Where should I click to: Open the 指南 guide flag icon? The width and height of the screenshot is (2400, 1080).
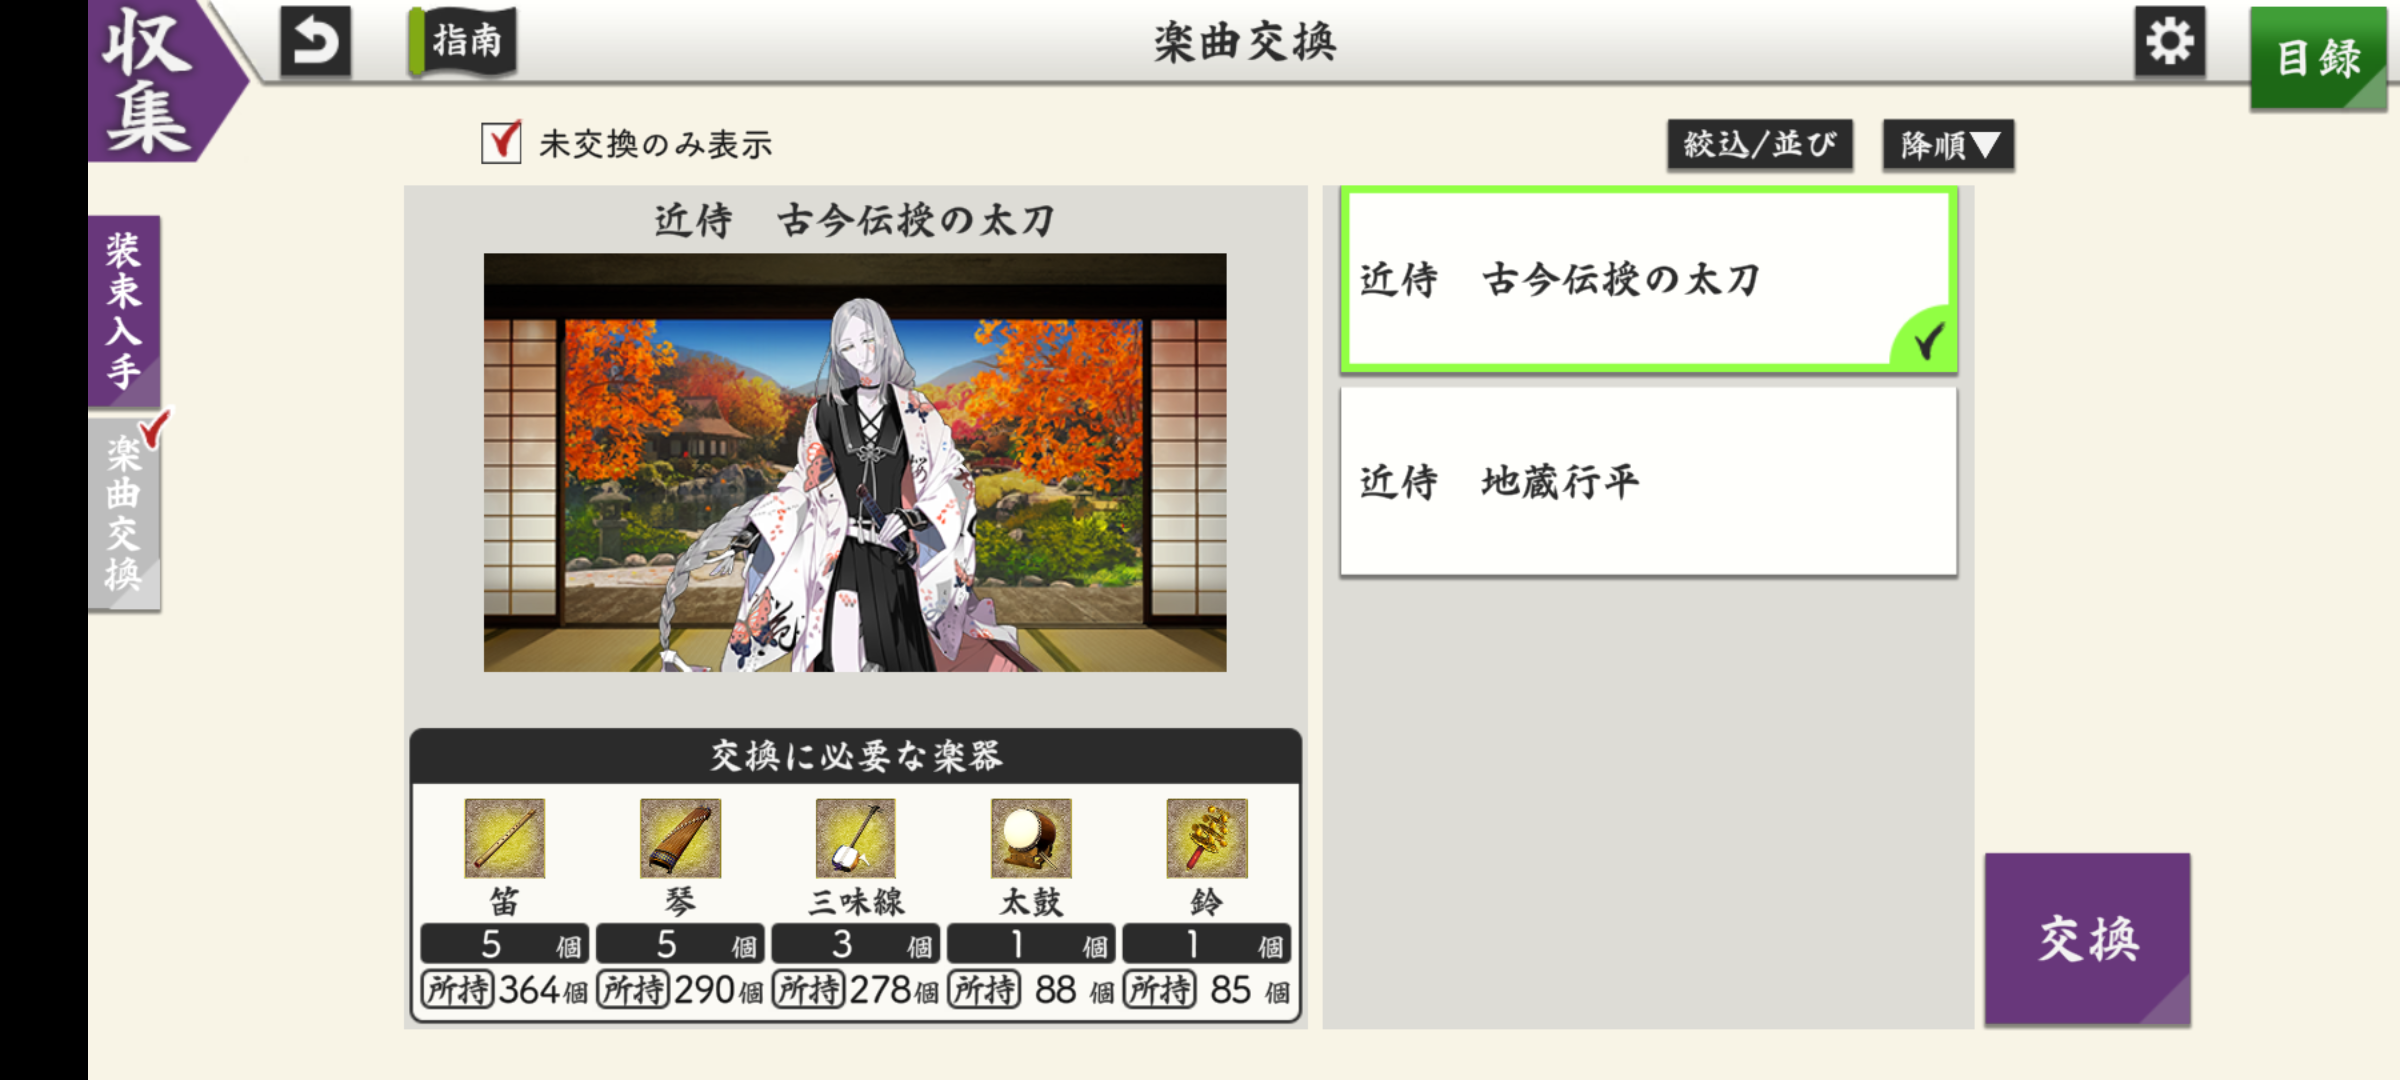coord(463,42)
